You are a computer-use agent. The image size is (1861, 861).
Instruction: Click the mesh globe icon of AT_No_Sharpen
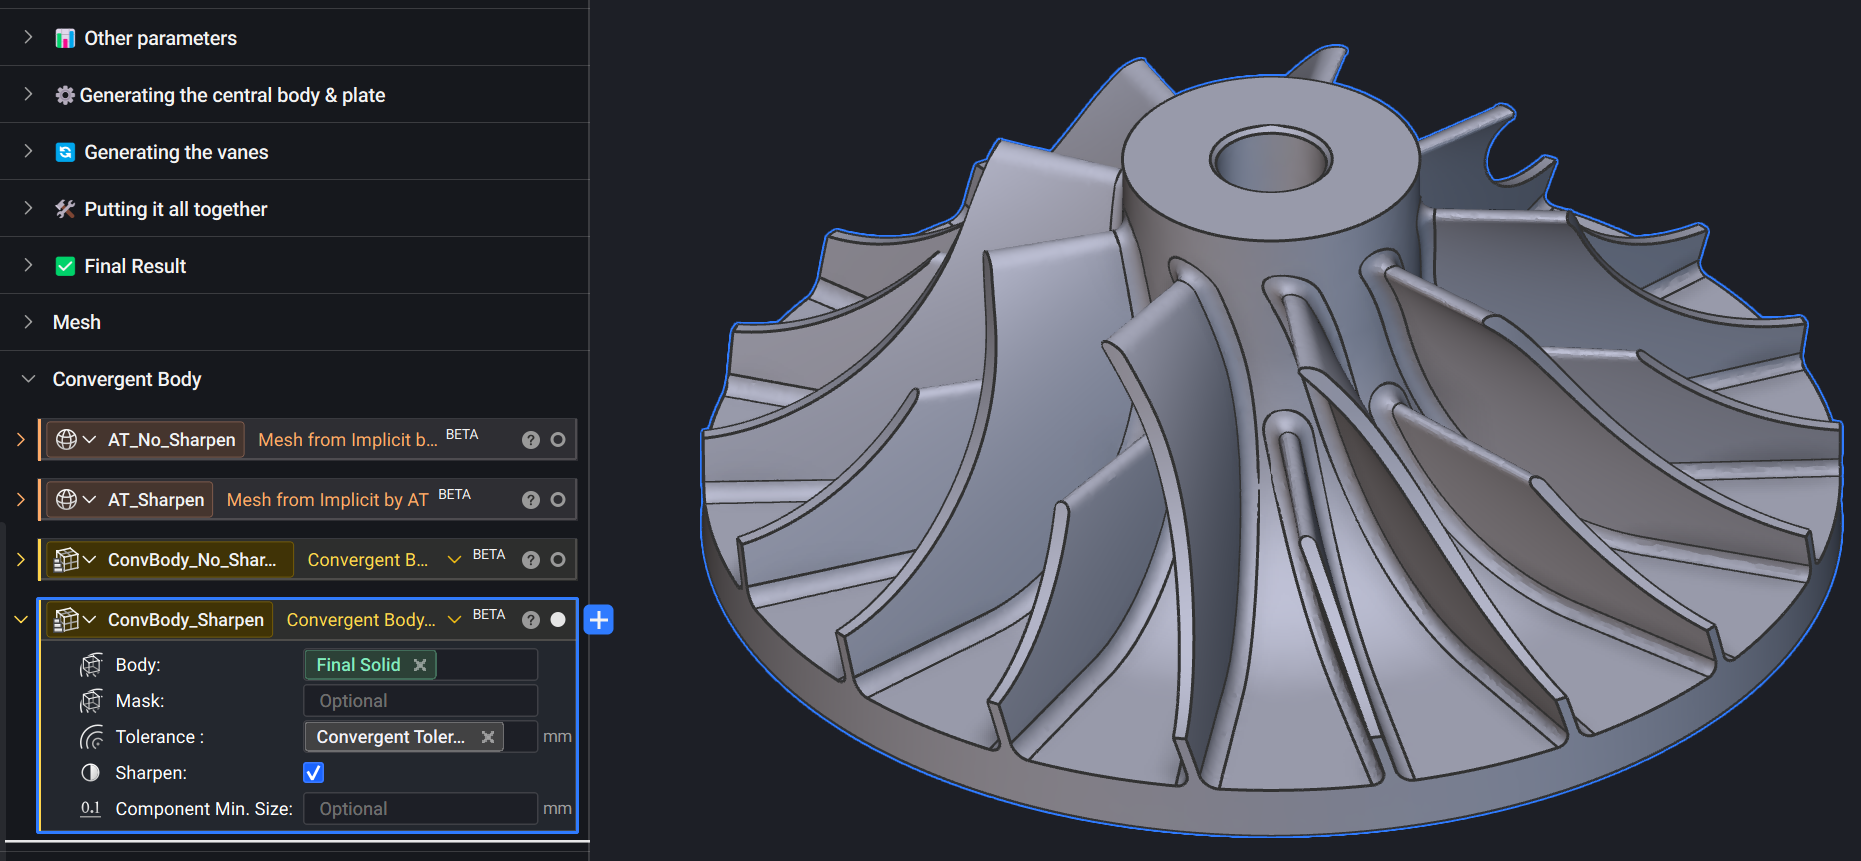coord(66,440)
